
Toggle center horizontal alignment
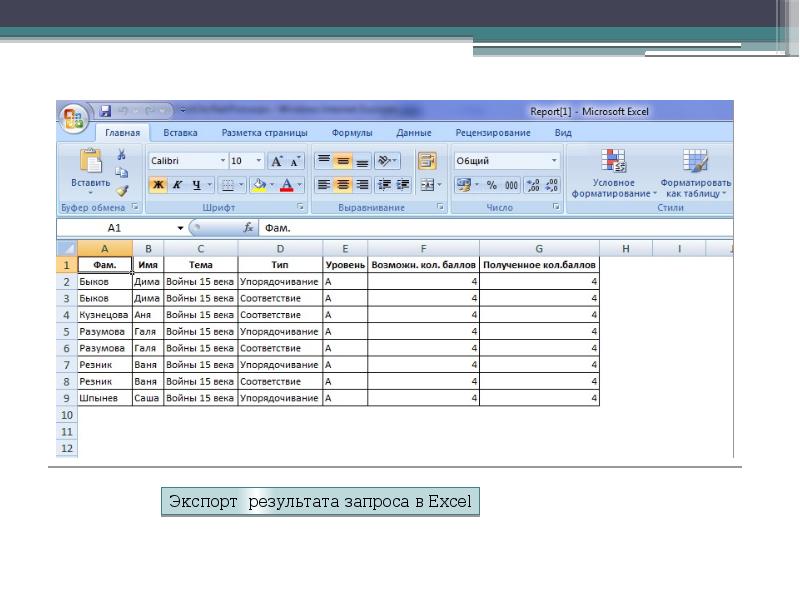pyautogui.click(x=343, y=185)
